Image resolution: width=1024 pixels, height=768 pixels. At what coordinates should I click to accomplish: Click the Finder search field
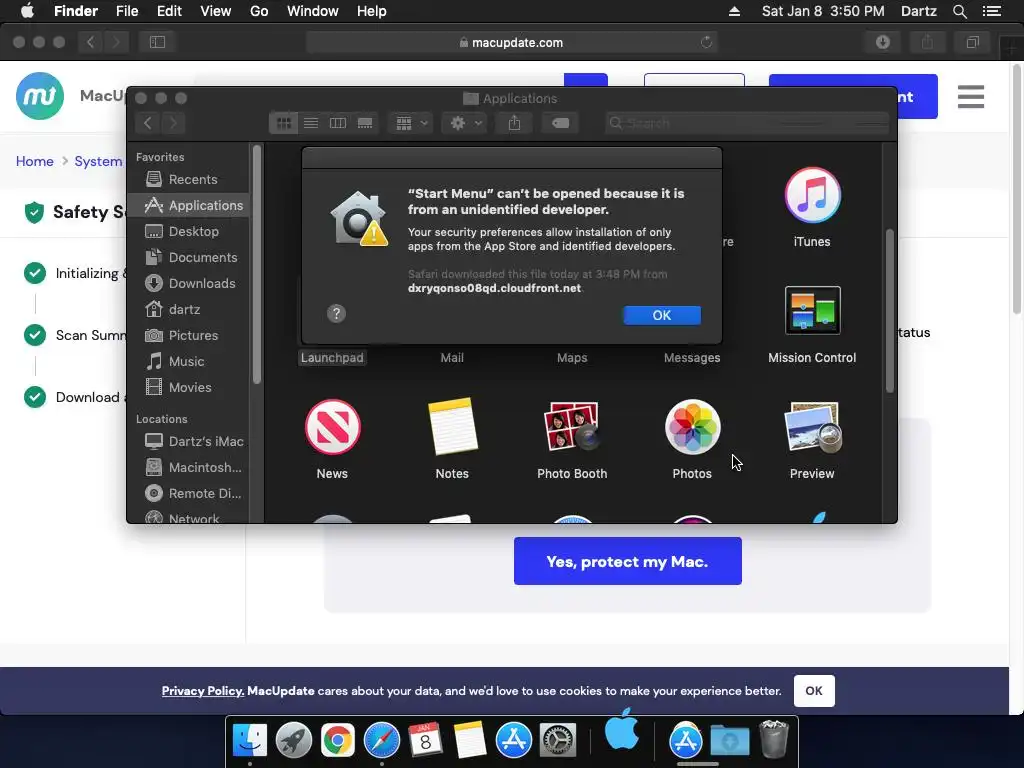[746, 123]
